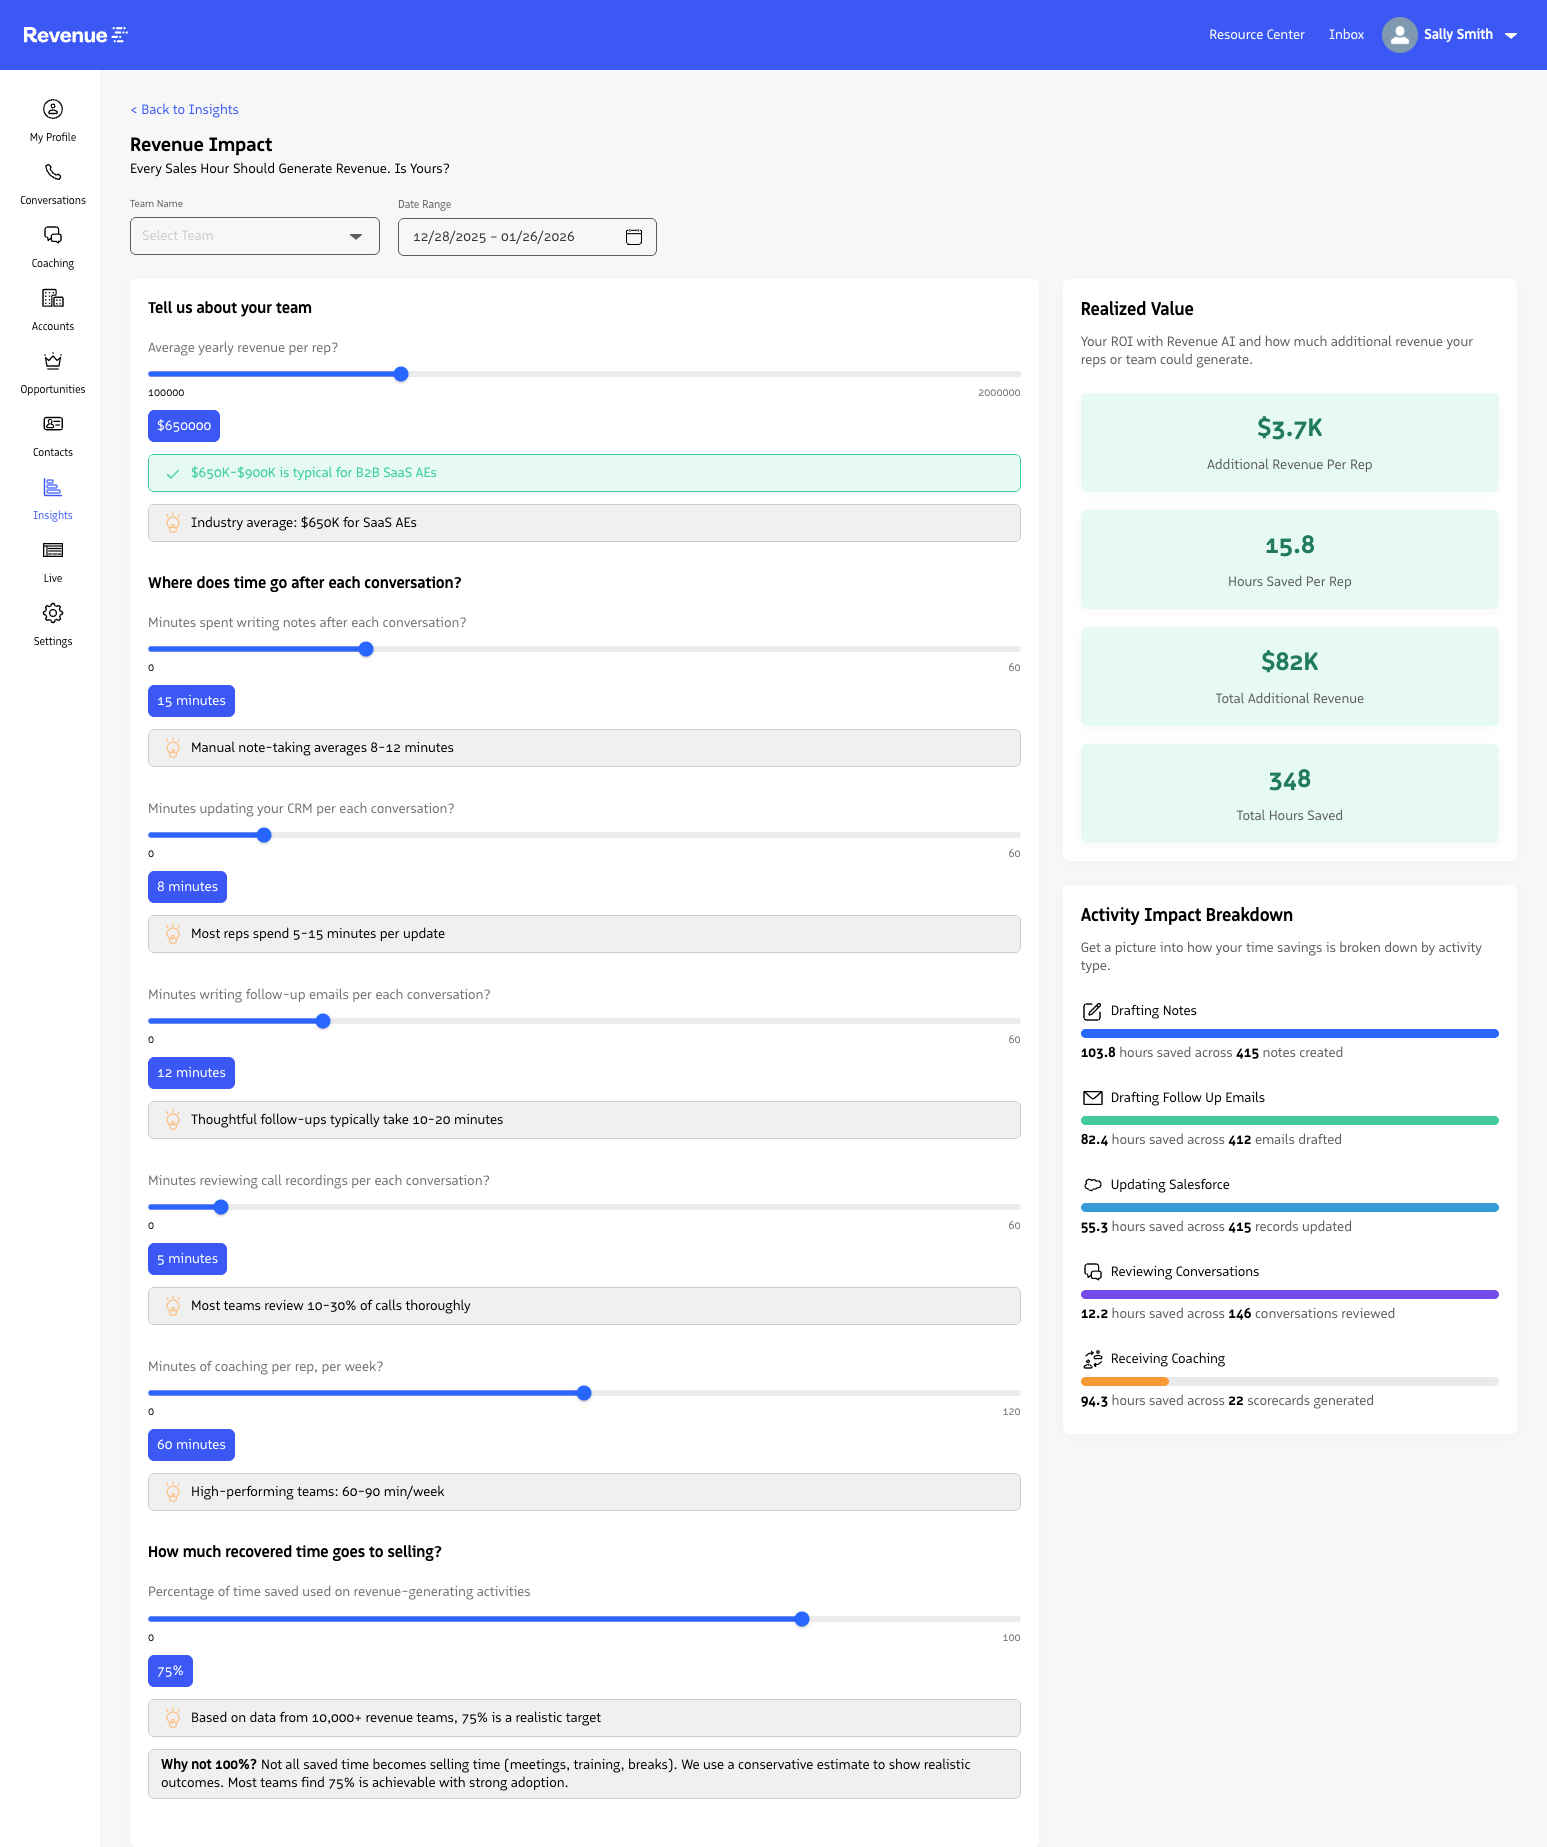Click the note-writing minutes slider handle
1547x1847 pixels.
[366, 649]
